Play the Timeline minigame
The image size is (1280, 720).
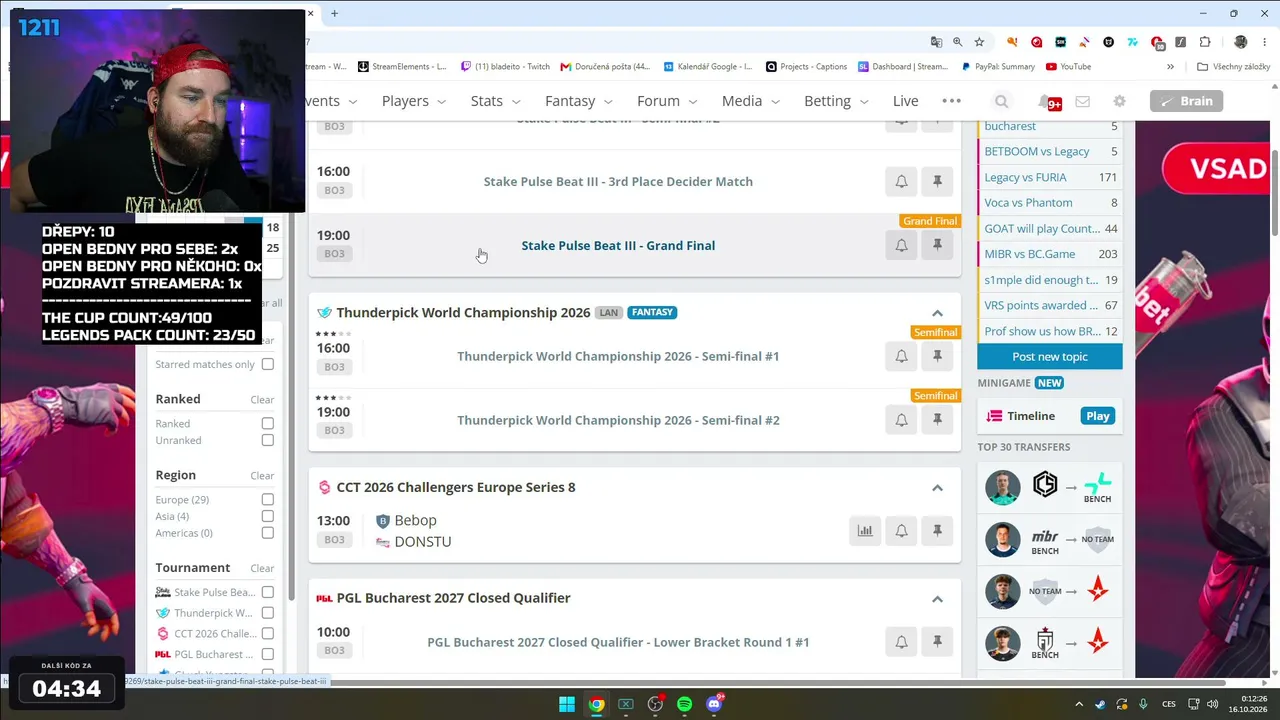(1098, 416)
